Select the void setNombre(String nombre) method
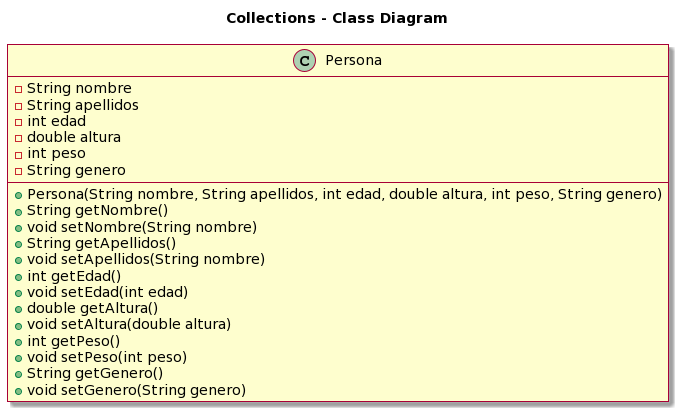Viewport: 681px width, 414px height. click(141, 227)
